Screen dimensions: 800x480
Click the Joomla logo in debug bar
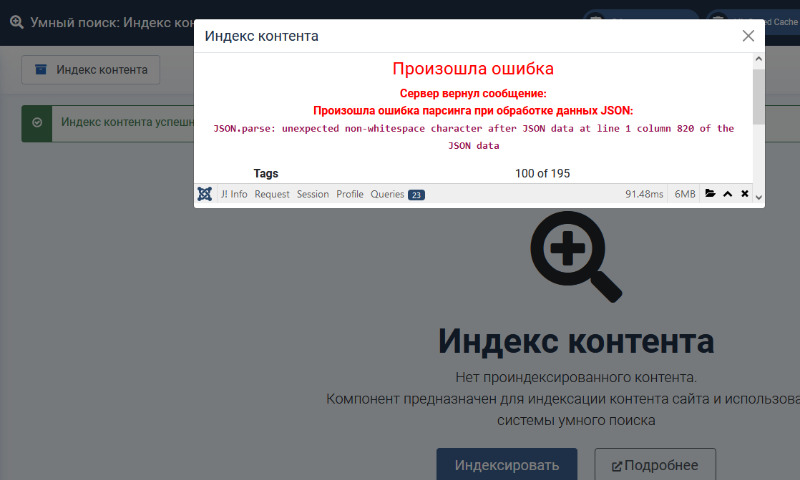tap(205, 194)
